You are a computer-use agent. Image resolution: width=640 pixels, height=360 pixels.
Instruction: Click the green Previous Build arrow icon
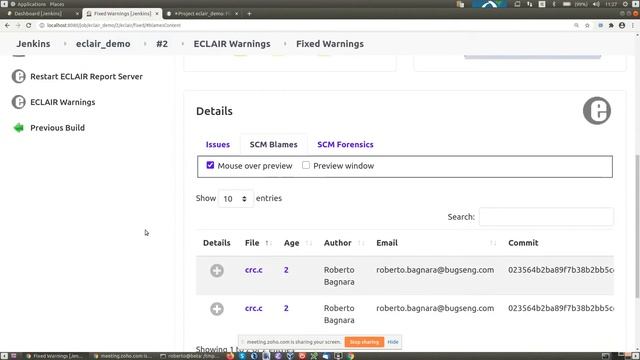tap(18, 128)
